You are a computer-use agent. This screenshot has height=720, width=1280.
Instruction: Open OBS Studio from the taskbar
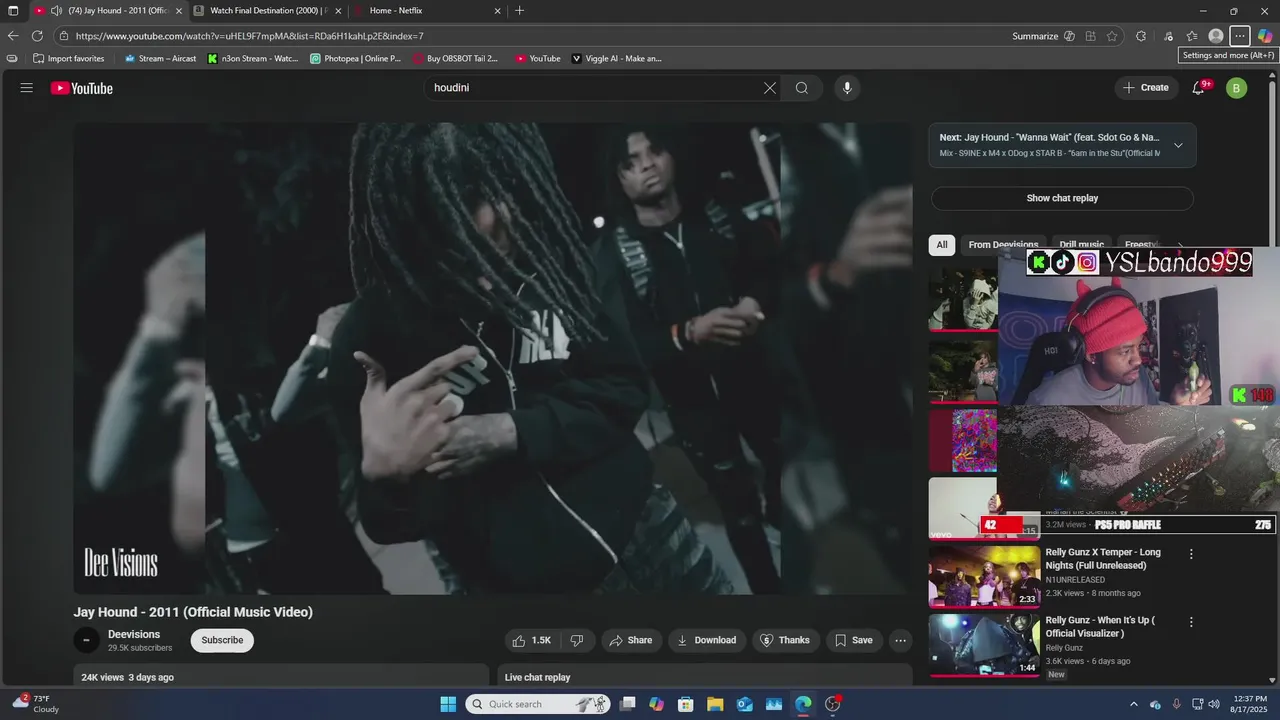833,704
